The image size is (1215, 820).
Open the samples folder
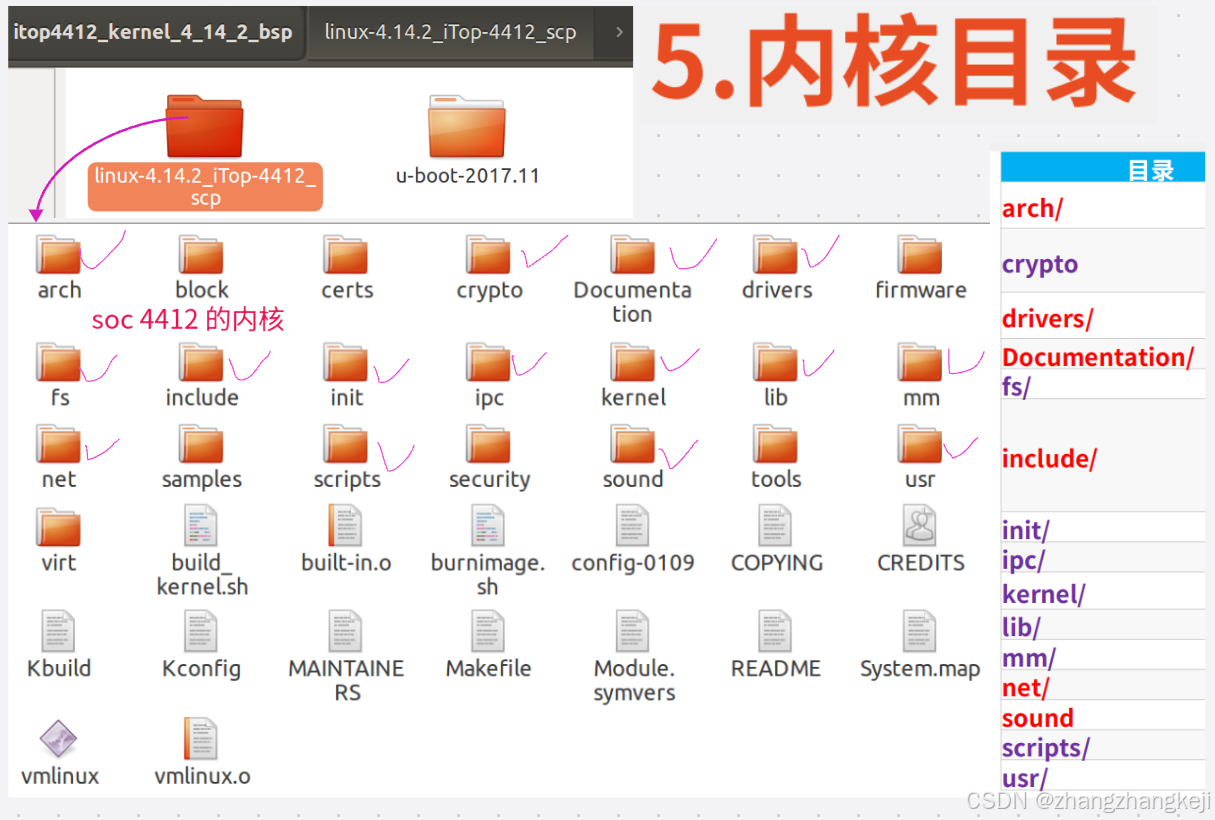pos(201,444)
